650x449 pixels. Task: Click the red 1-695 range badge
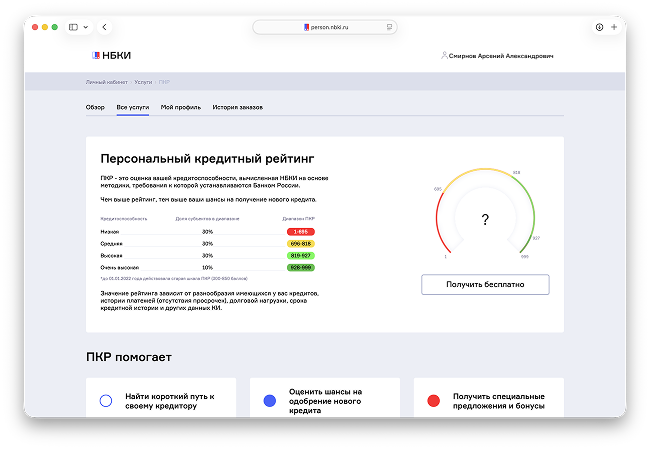coord(301,232)
